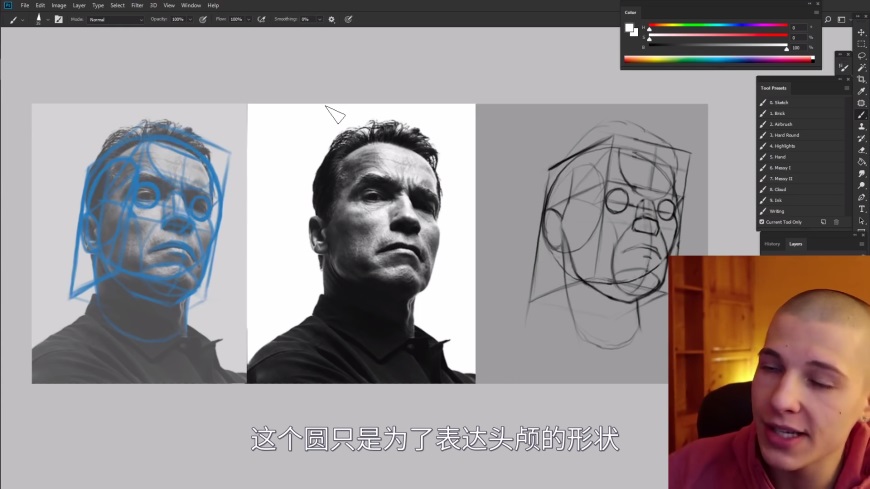Screen dimensions: 870x489
Task: Expand the Opacity slider dropdown arrow
Action: coord(190,19)
